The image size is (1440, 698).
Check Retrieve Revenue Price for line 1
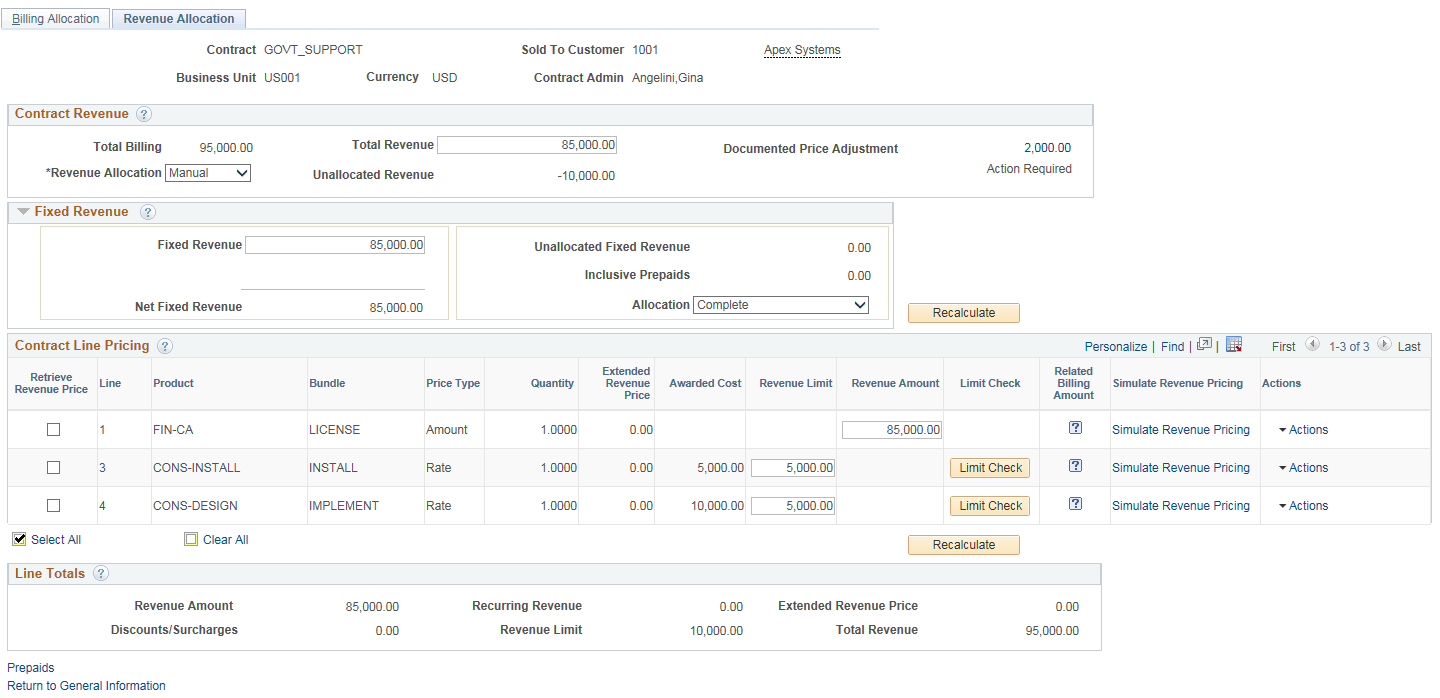(x=53, y=429)
